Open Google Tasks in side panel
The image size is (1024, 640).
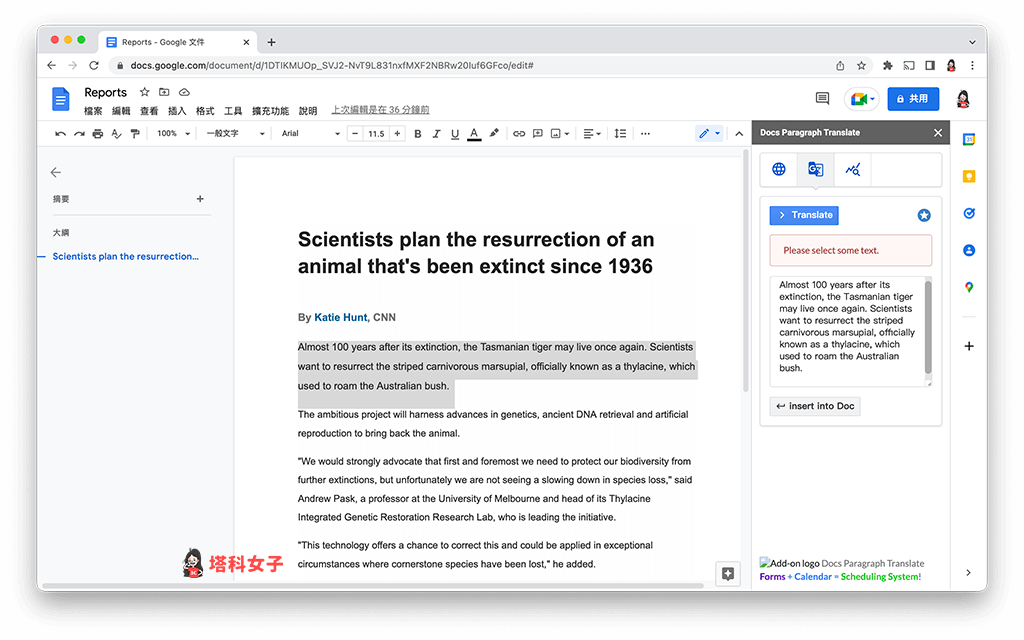(969, 213)
